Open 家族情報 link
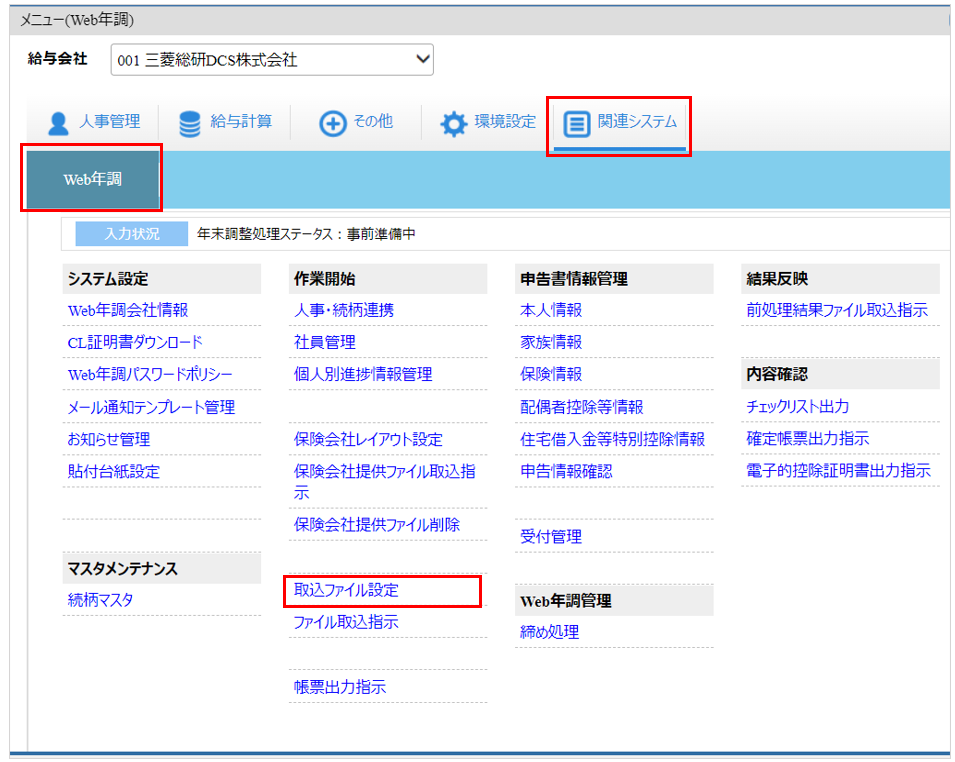This screenshot has width=955, height=762. tap(551, 342)
